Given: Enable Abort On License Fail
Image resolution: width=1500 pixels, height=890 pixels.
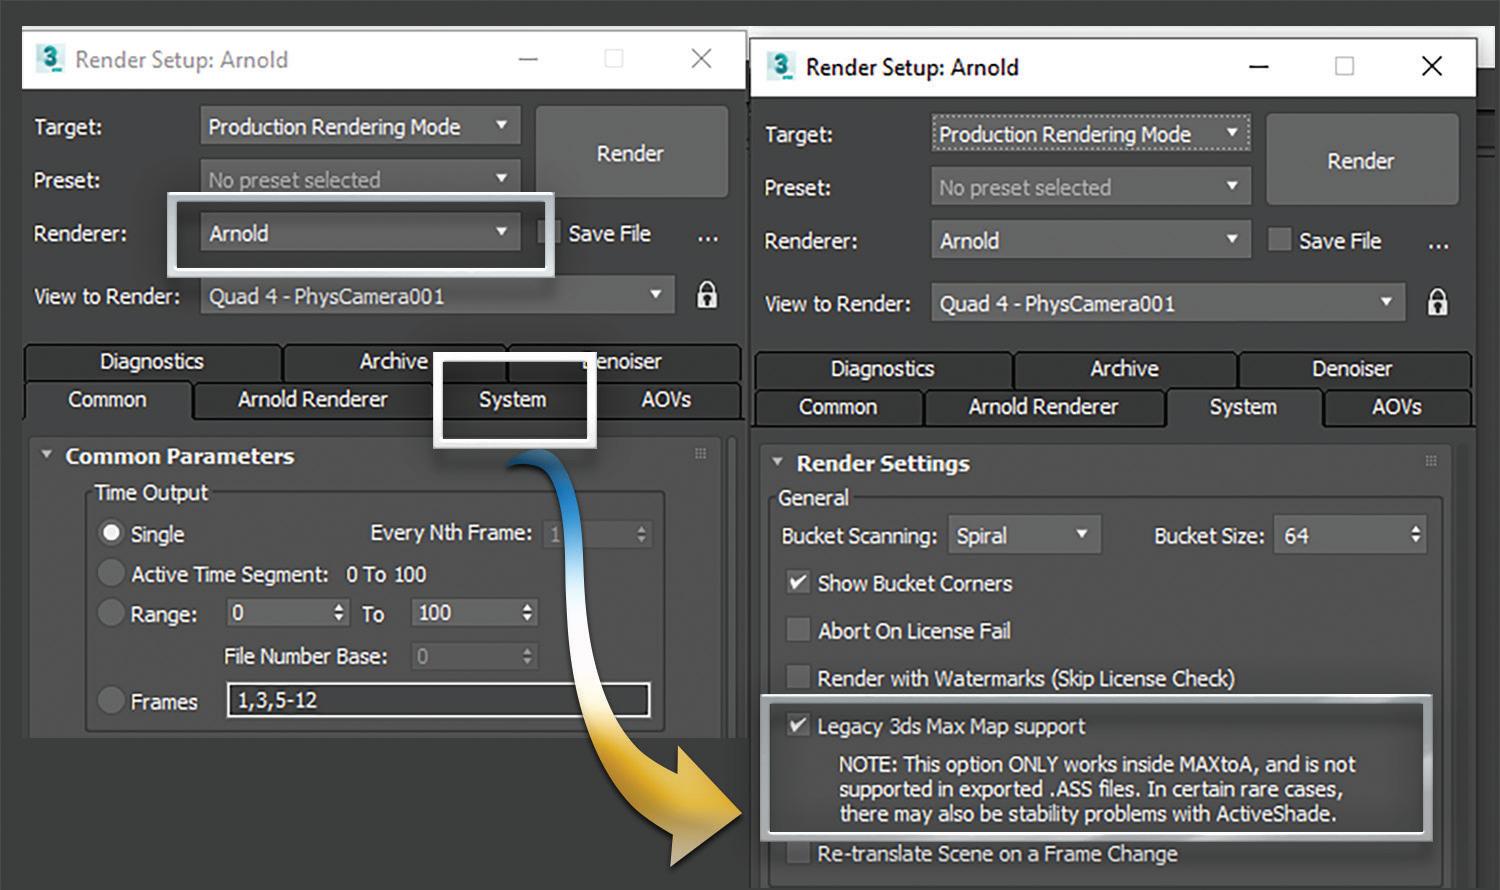Looking at the screenshot, I should tap(798, 630).
